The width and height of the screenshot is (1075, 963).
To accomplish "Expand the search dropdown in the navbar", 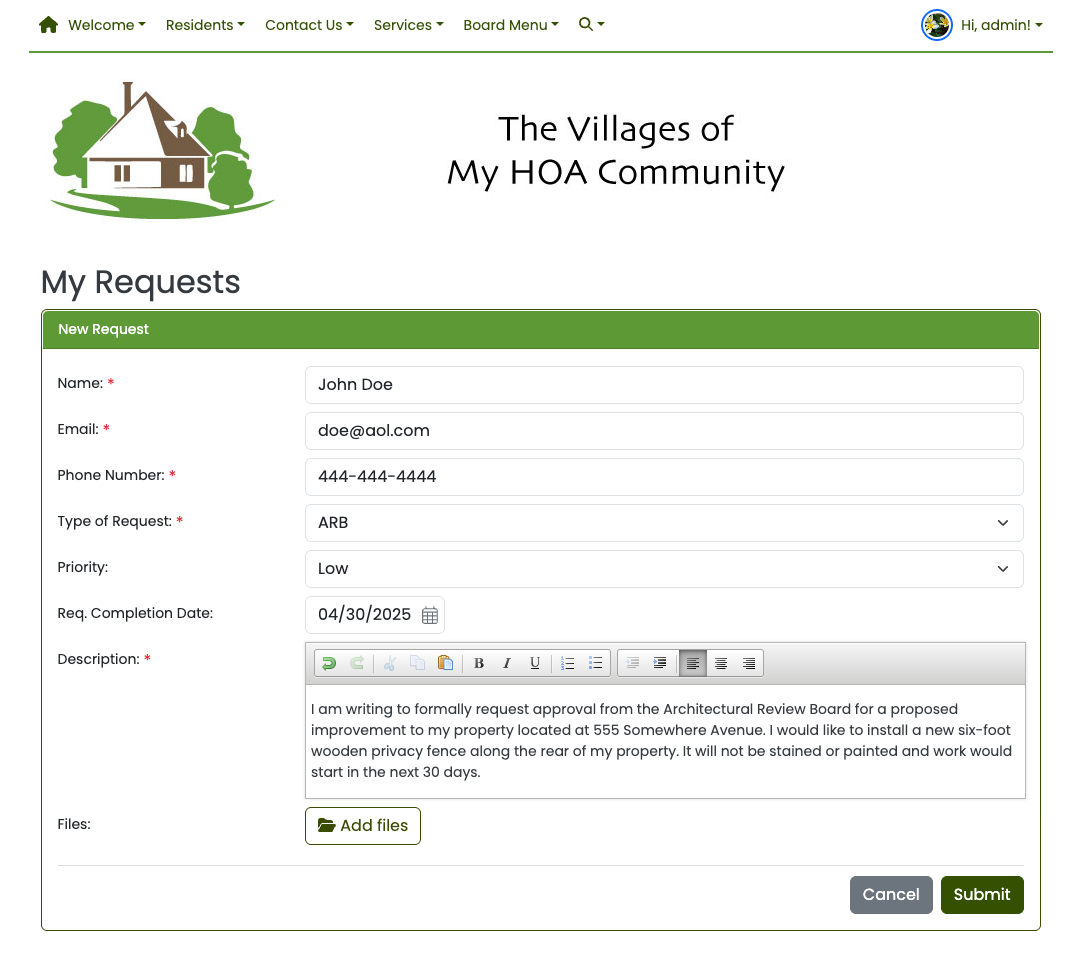I will click(x=591, y=25).
